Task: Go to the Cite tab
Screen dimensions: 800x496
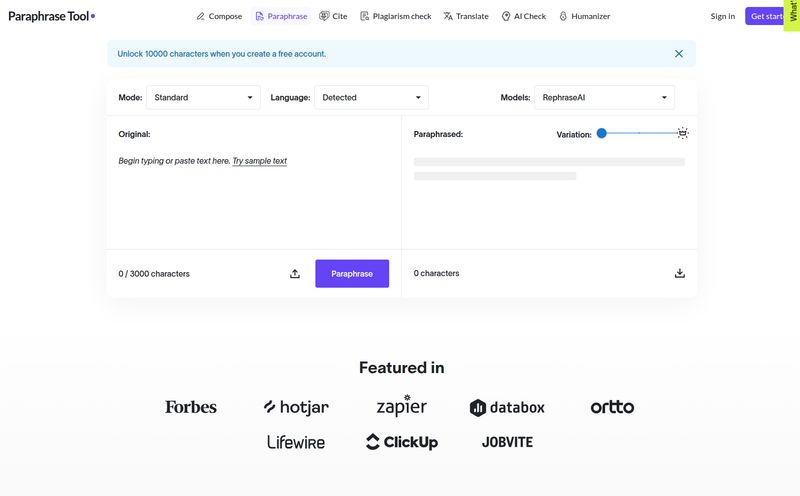Action: click(333, 16)
